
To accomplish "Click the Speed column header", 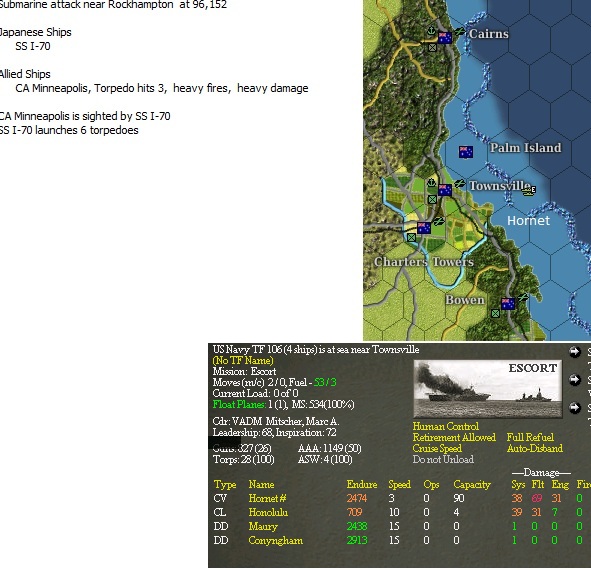I will click(400, 484).
